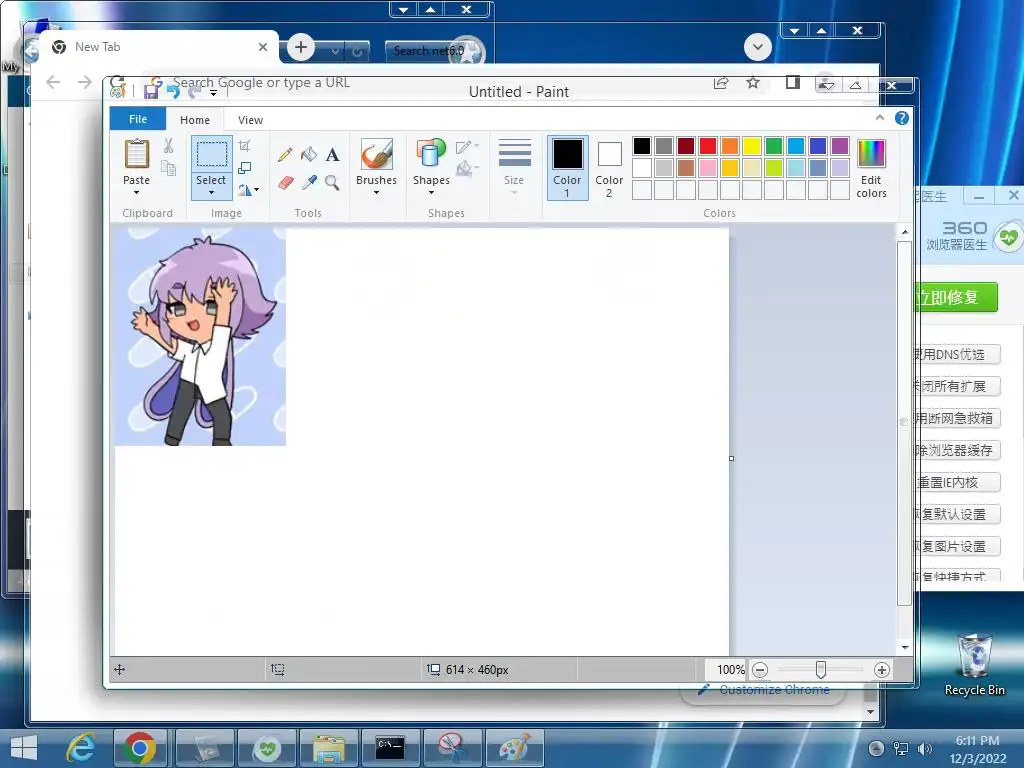This screenshot has height=768, width=1024.
Task: Click the Zoom in plus button
Action: (x=882, y=669)
